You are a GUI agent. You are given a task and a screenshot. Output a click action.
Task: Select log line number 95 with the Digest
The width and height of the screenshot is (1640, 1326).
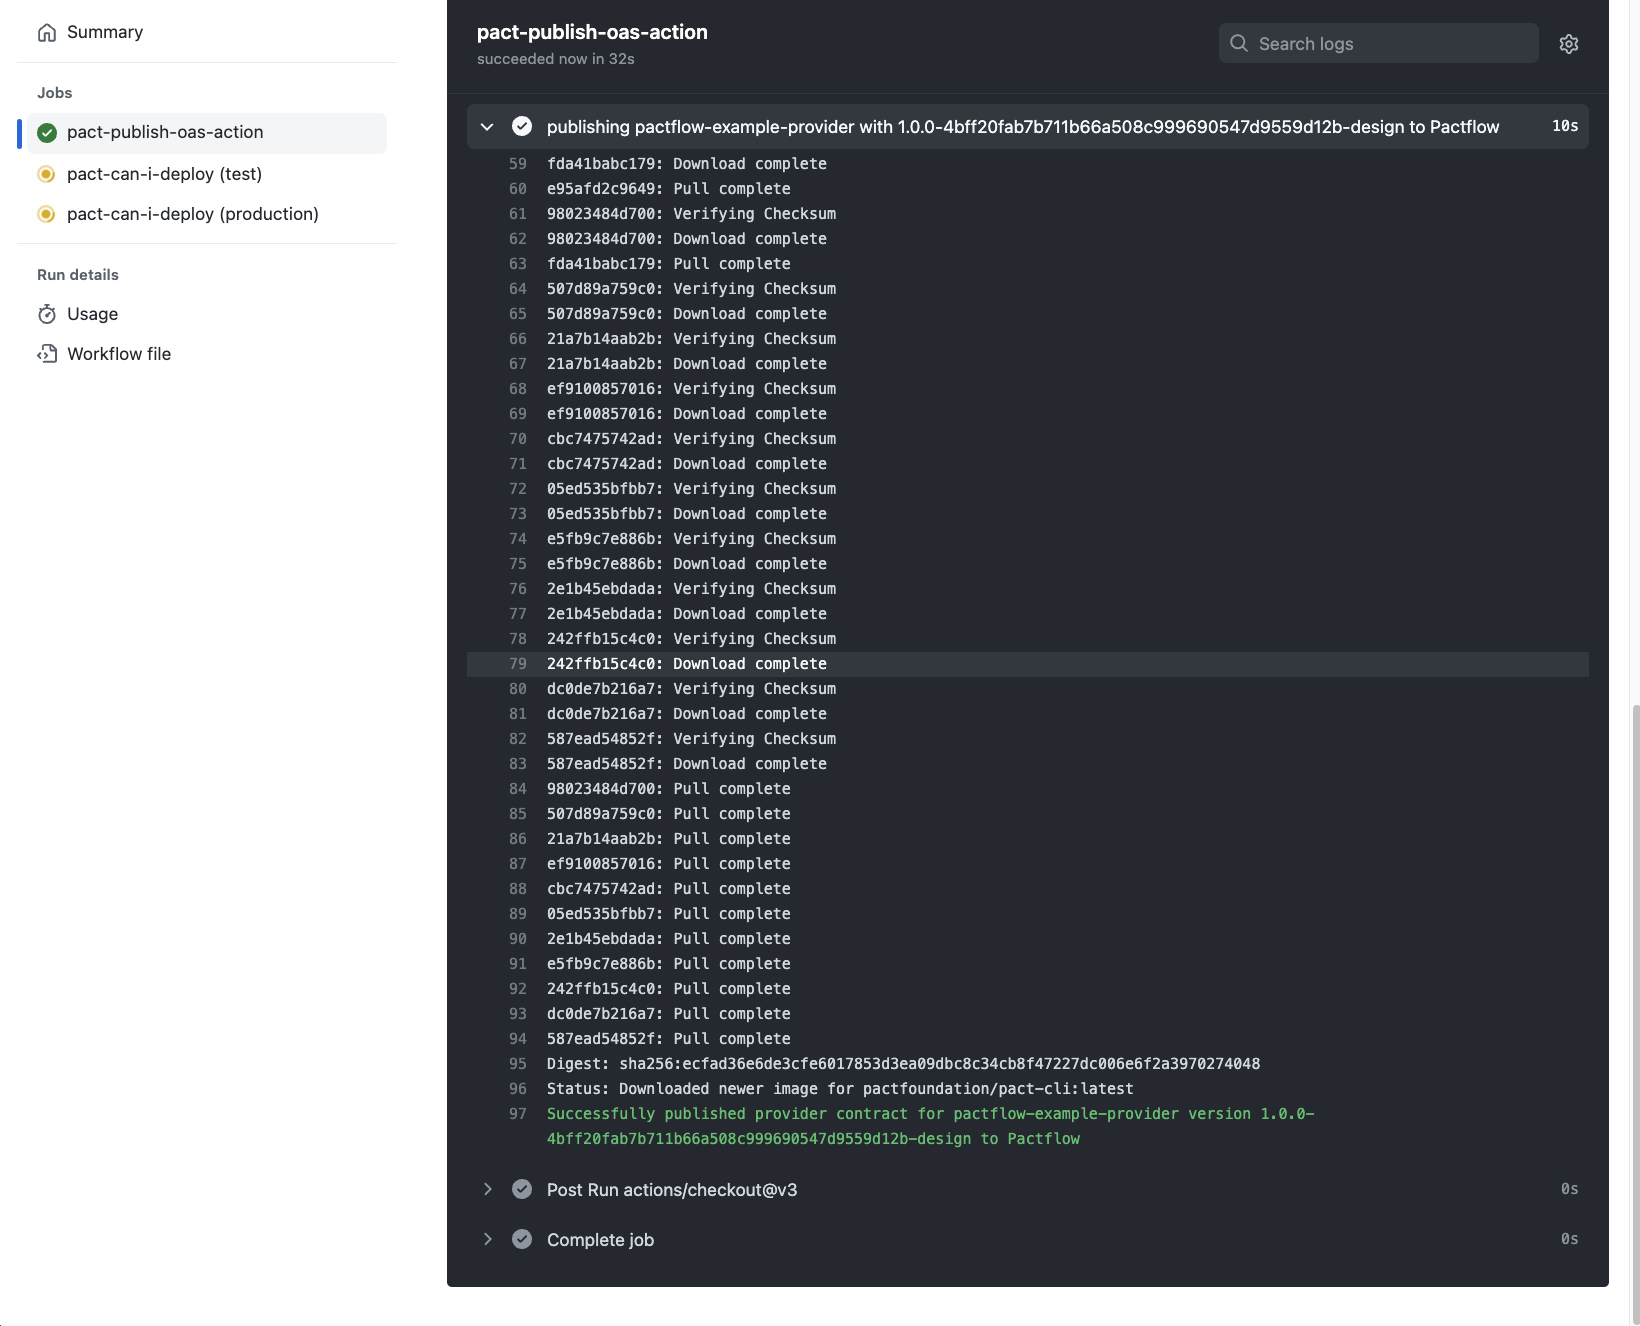pos(903,1063)
